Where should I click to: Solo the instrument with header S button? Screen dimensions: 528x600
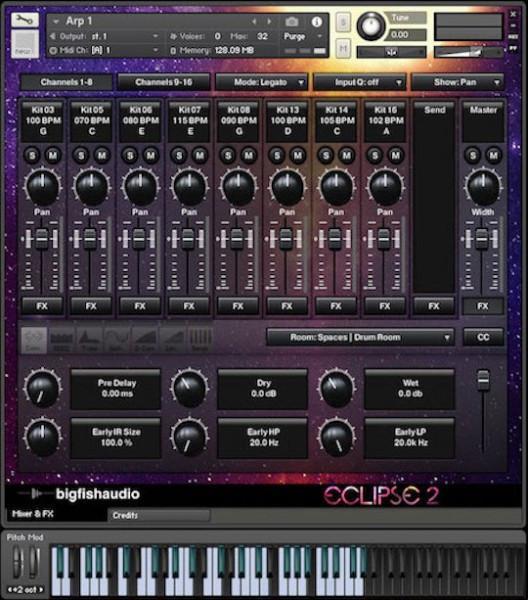[343, 23]
